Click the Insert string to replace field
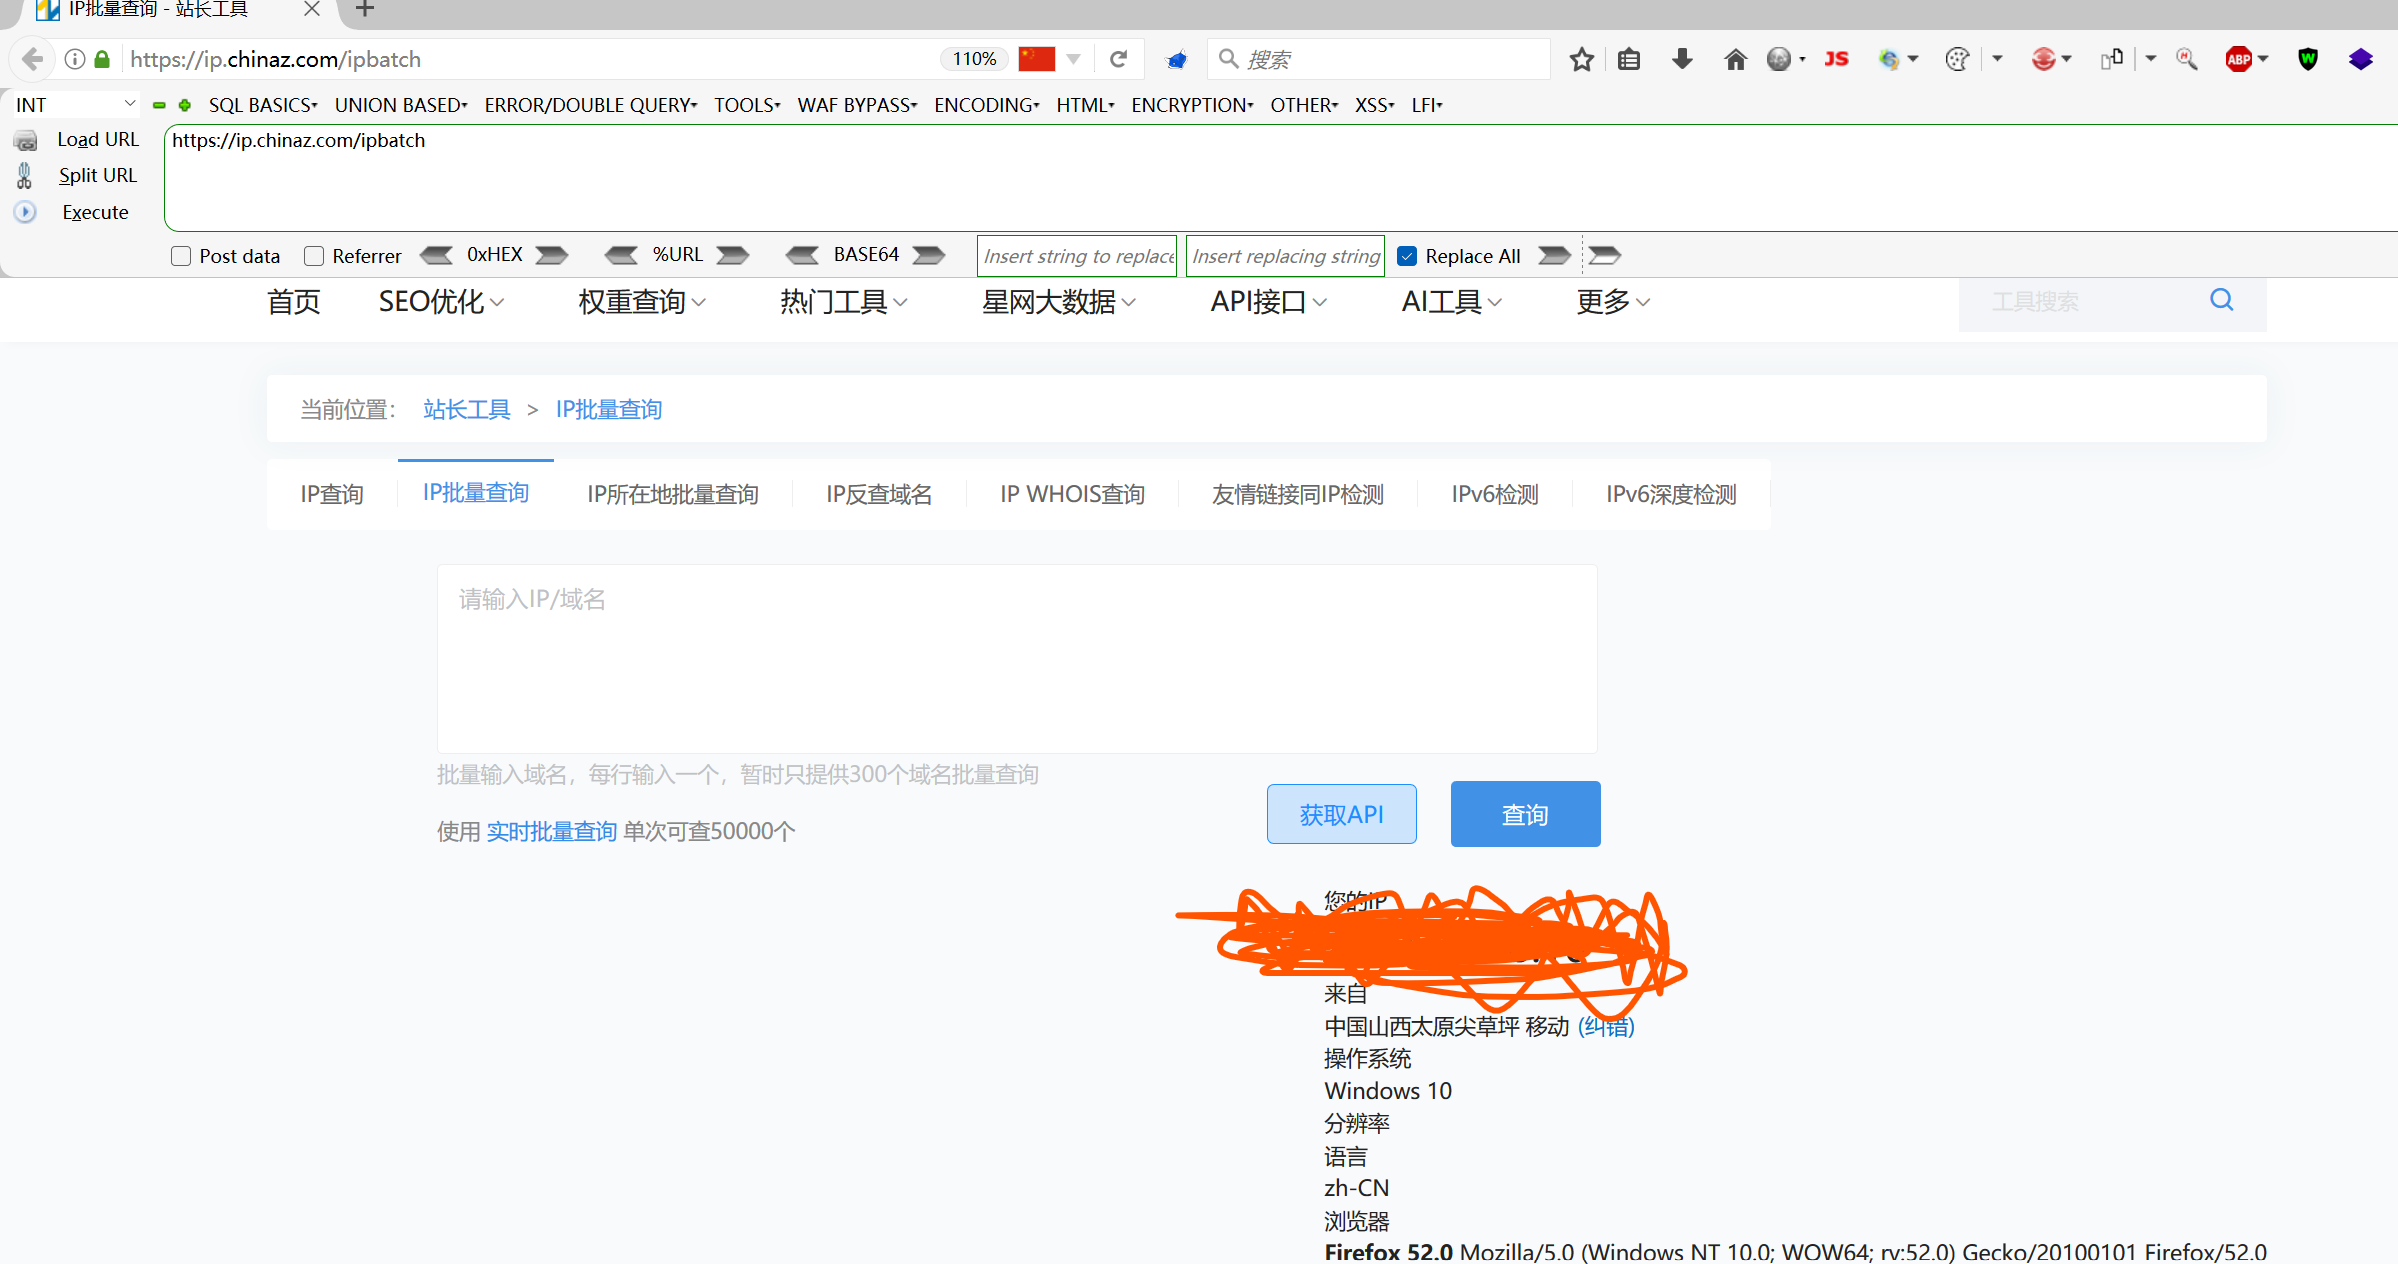Viewport: 2398px width, 1264px height. tap(1077, 256)
